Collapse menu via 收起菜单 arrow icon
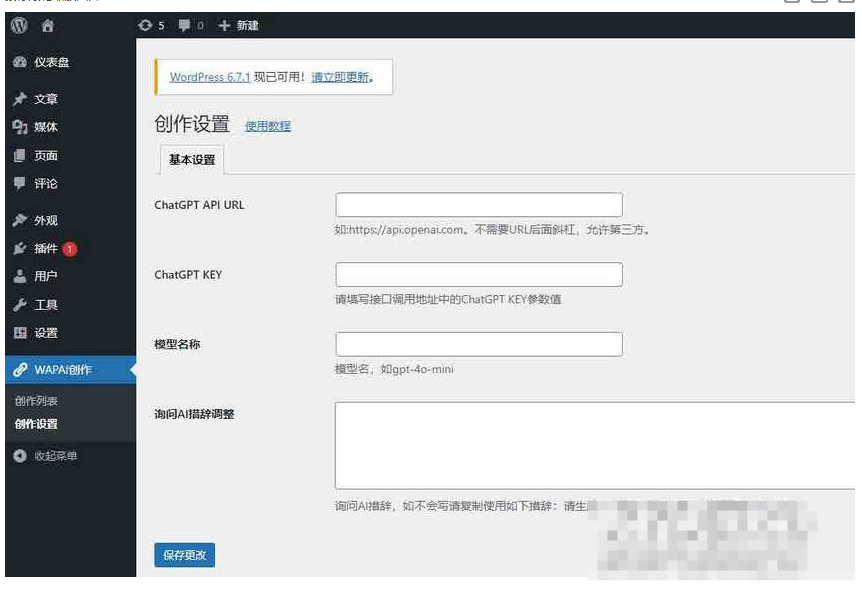The width and height of the screenshot is (862, 597). tap(20, 456)
